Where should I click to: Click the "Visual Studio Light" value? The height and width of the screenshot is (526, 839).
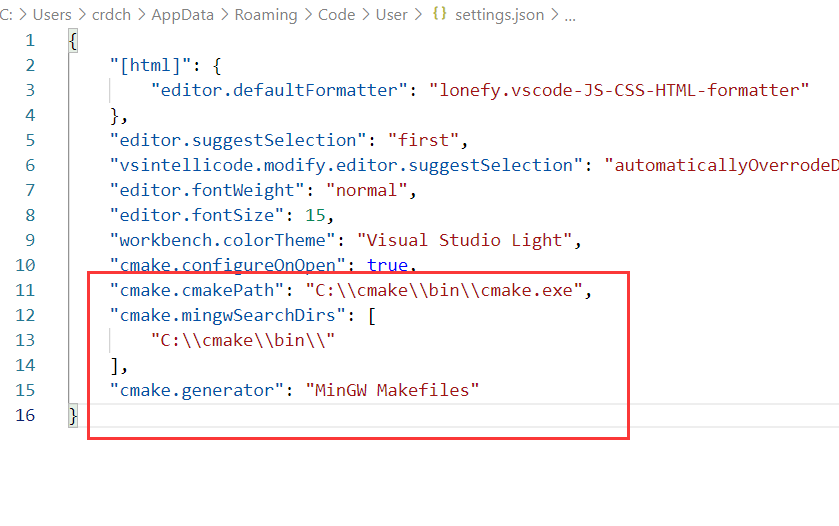coord(464,240)
